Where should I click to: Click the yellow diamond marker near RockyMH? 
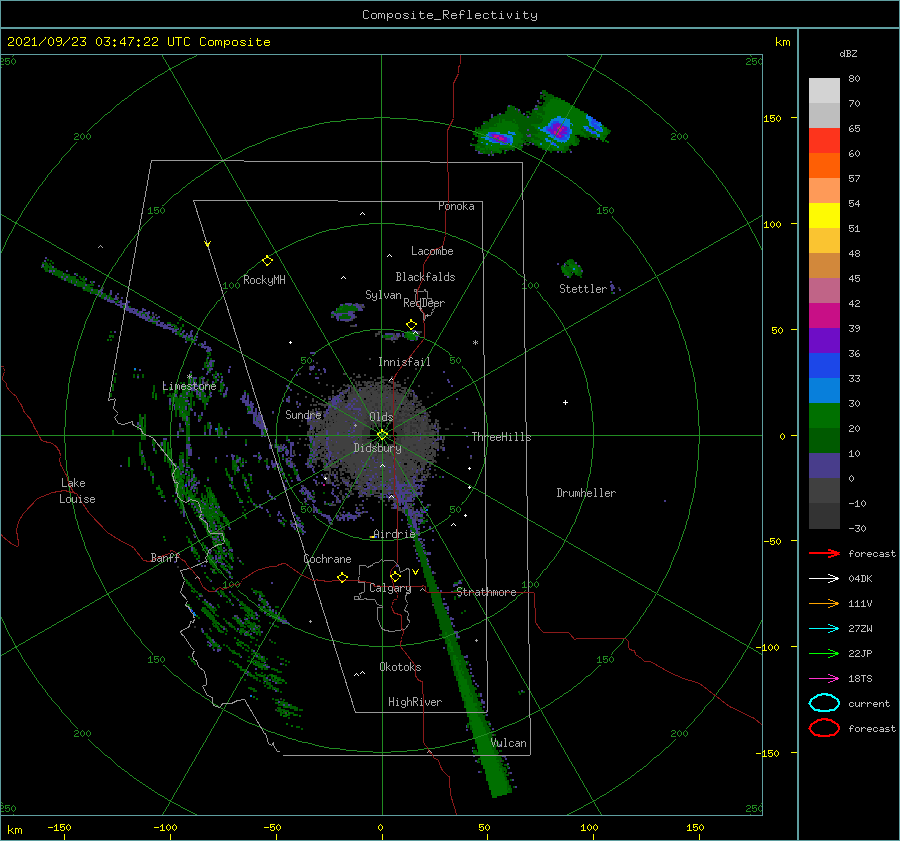click(267, 261)
